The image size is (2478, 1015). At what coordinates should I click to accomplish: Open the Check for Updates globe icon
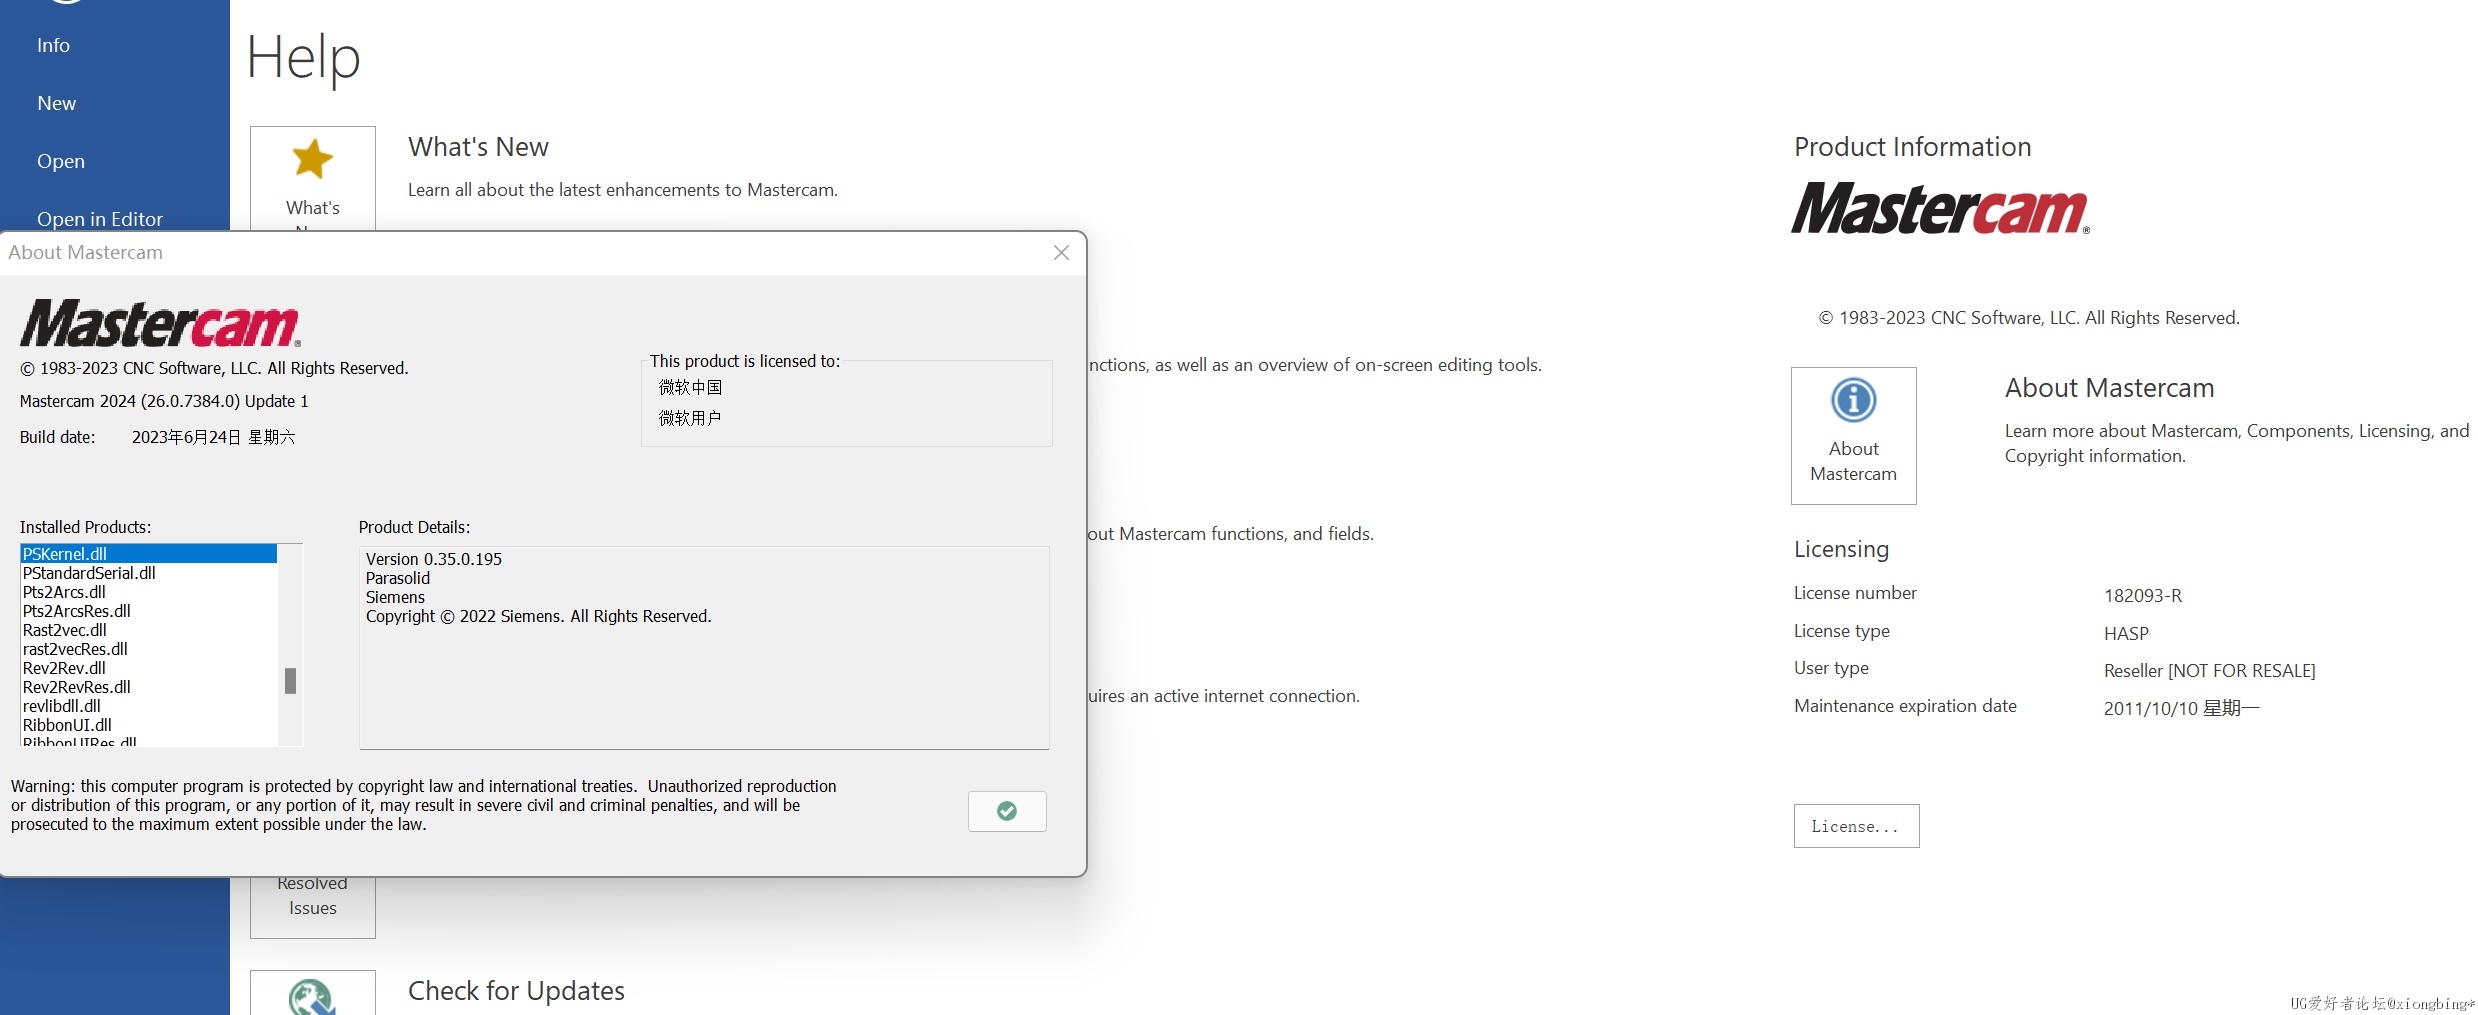pos(313,997)
